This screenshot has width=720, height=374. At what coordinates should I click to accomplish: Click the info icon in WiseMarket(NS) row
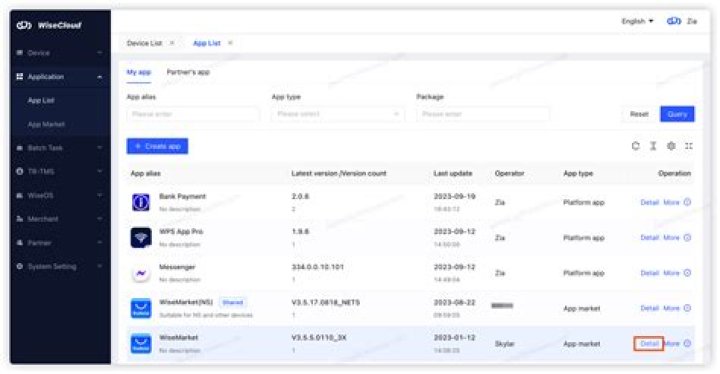tap(687, 308)
